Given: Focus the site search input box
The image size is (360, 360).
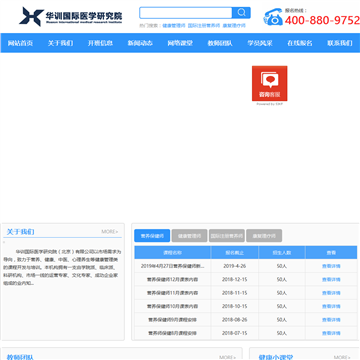Looking at the screenshot, I should pos(186,13).
